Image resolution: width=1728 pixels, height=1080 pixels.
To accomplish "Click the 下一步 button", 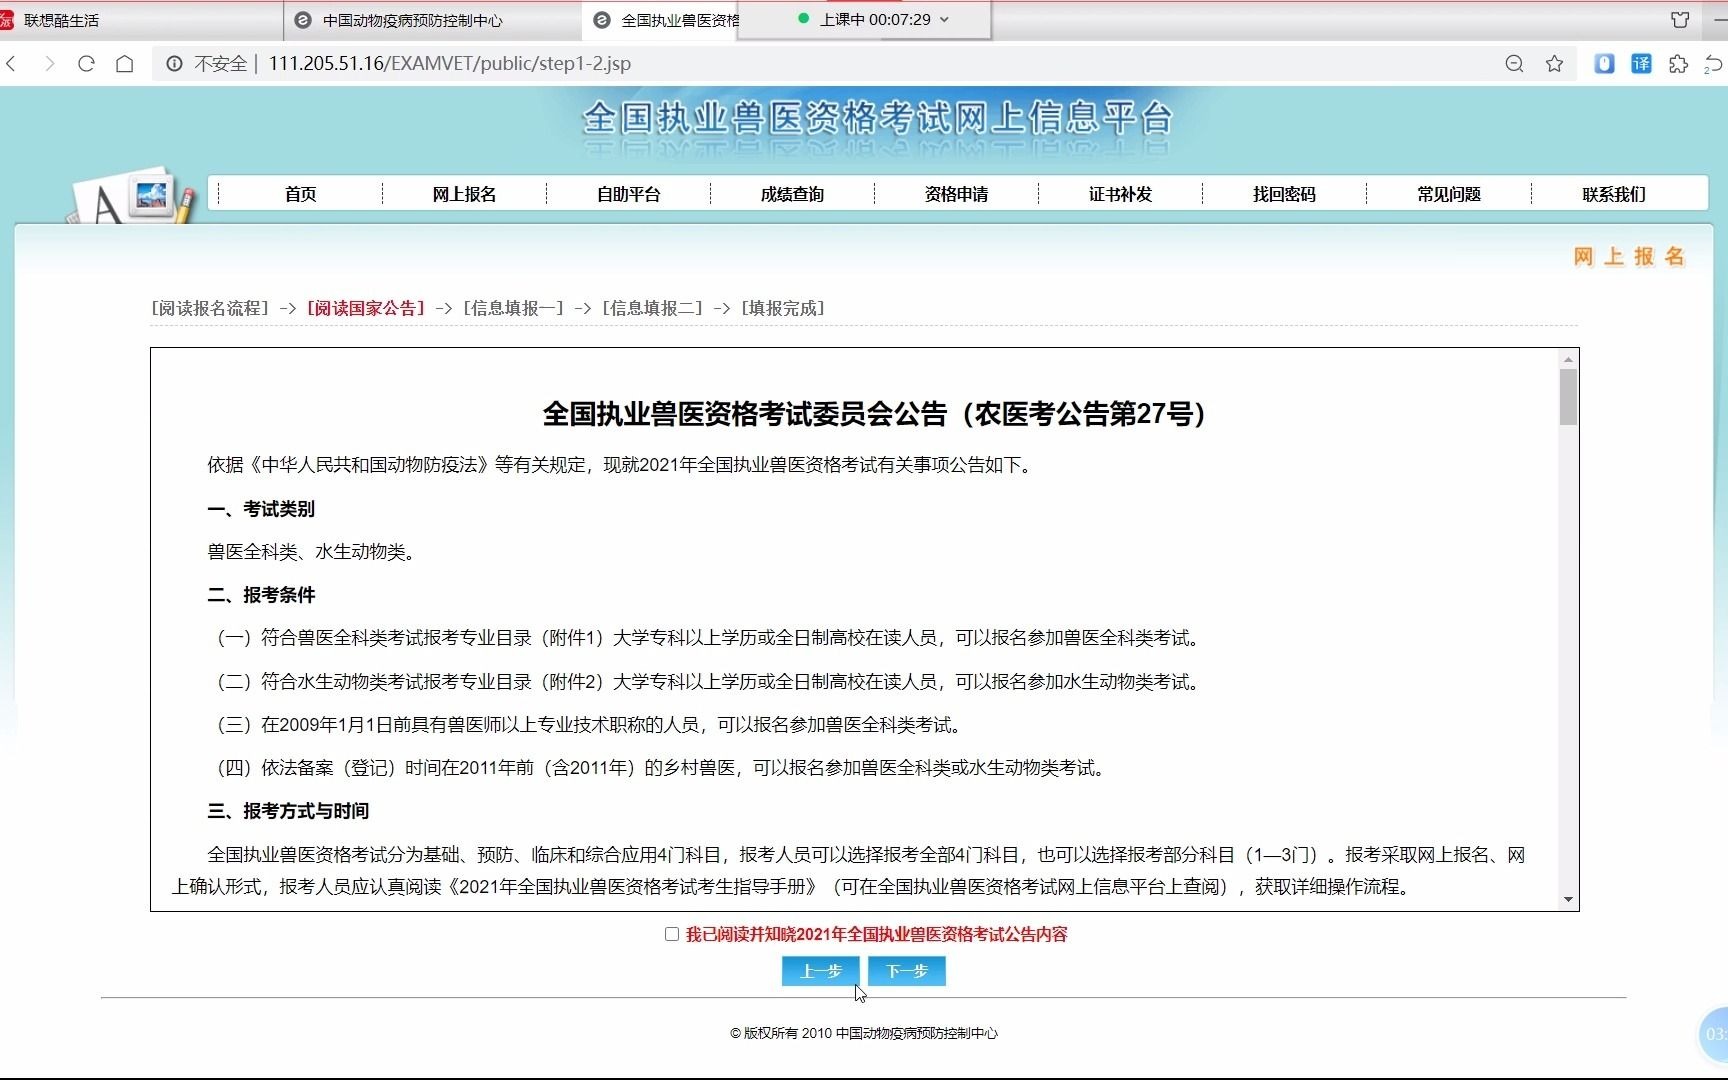I will pyautogui.click(x=907, y=971).
